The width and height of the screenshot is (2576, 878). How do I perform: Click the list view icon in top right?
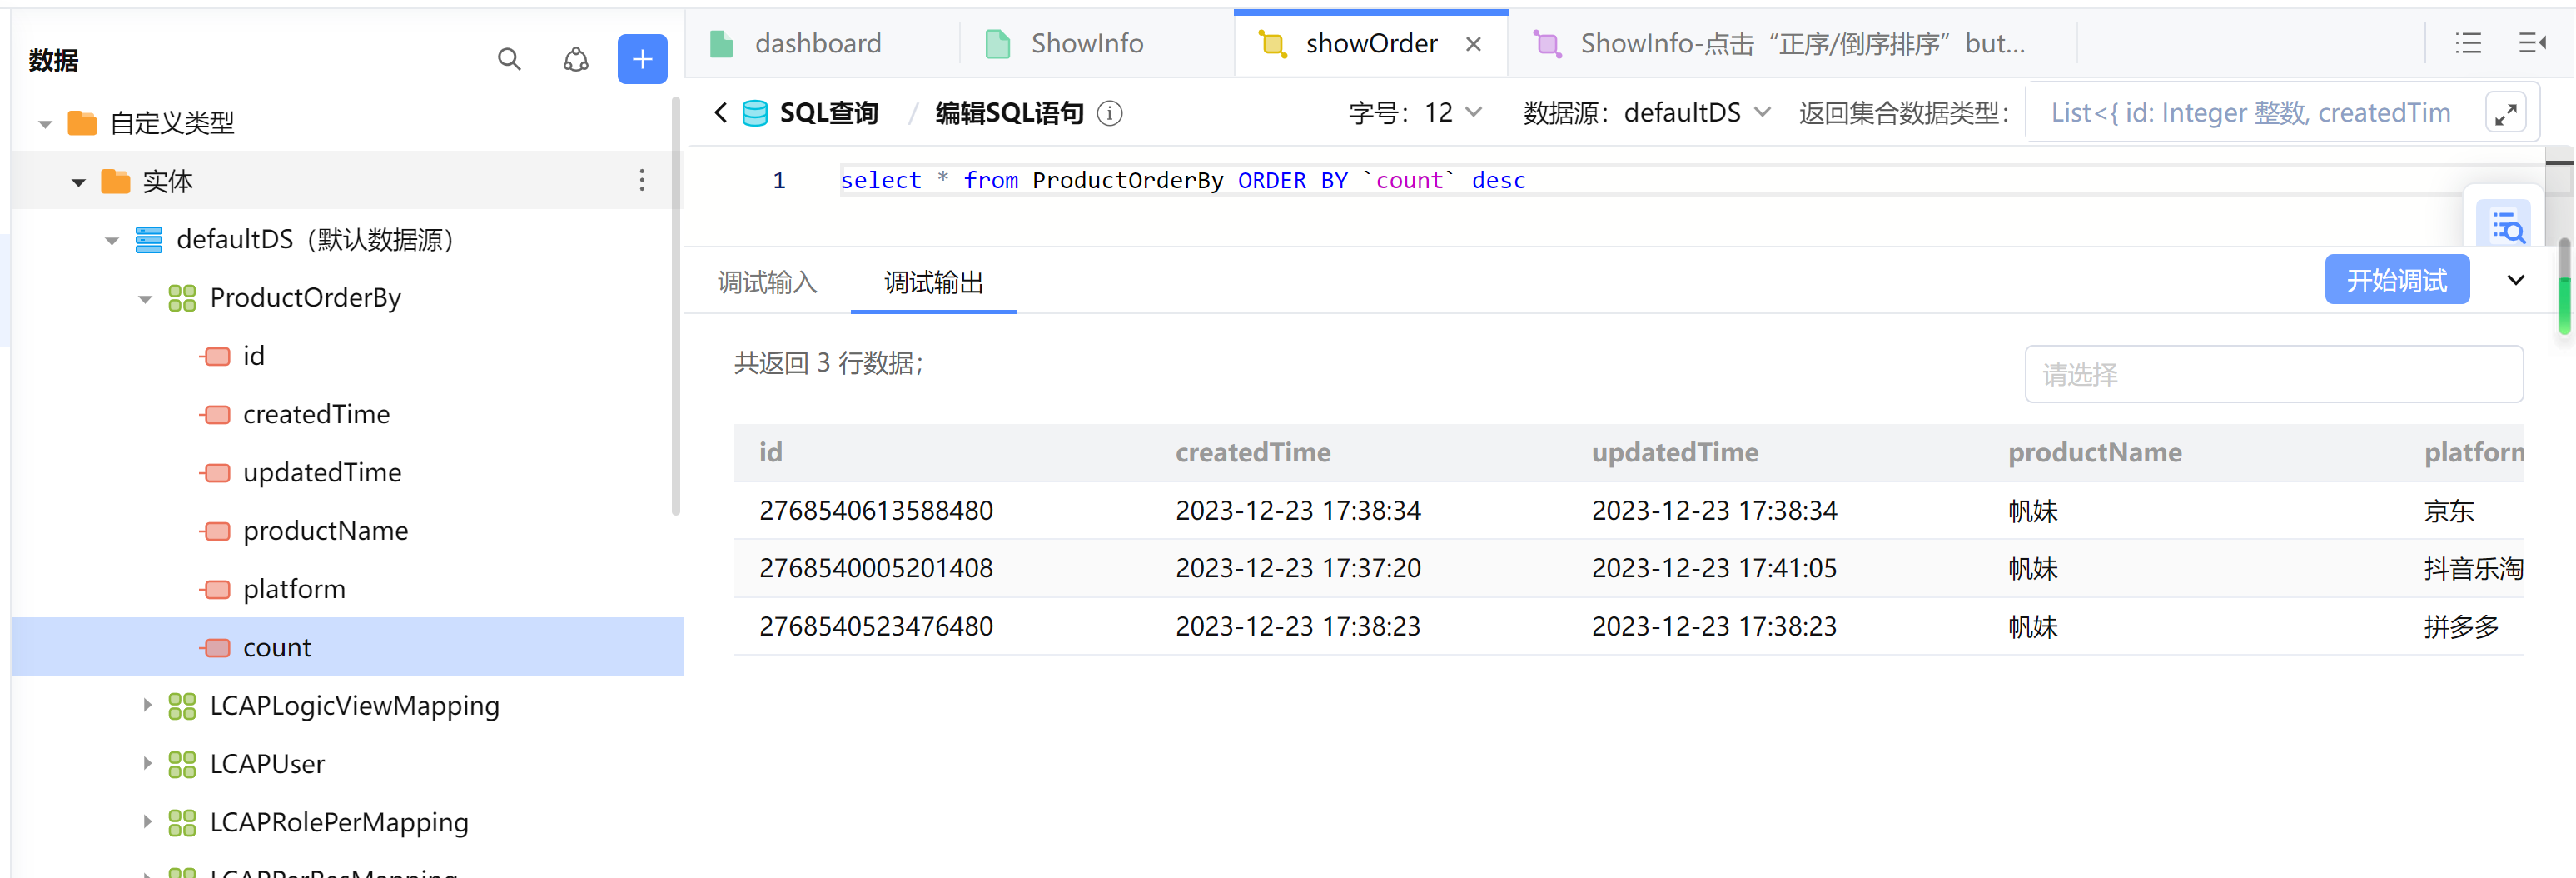(2468, 43)
